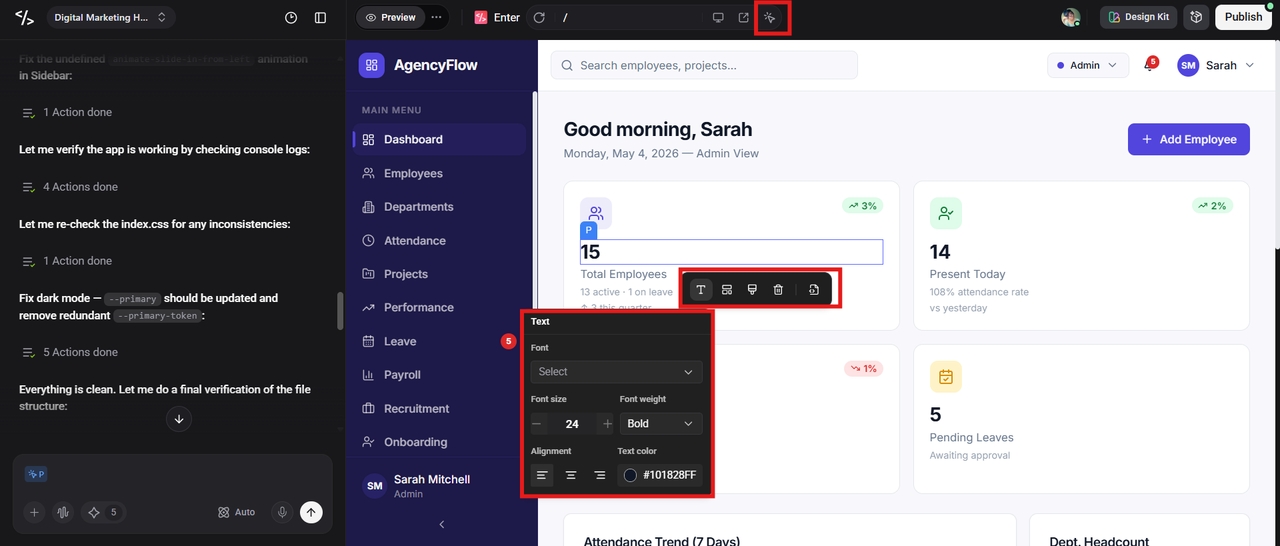The width and height of the screenshot is (1280, 546).
Task: Jump to latest message with down arrow
Action: (179, 419)
